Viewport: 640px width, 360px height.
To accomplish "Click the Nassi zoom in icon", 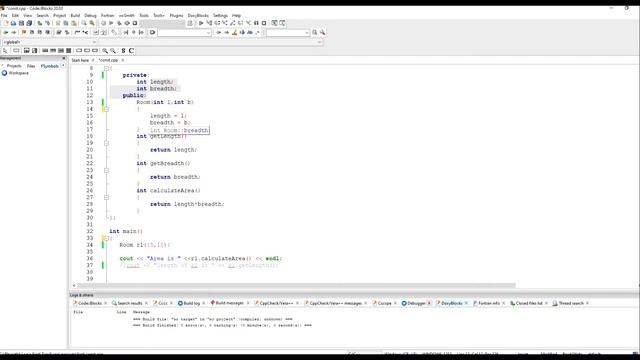I will pos(105,51).
